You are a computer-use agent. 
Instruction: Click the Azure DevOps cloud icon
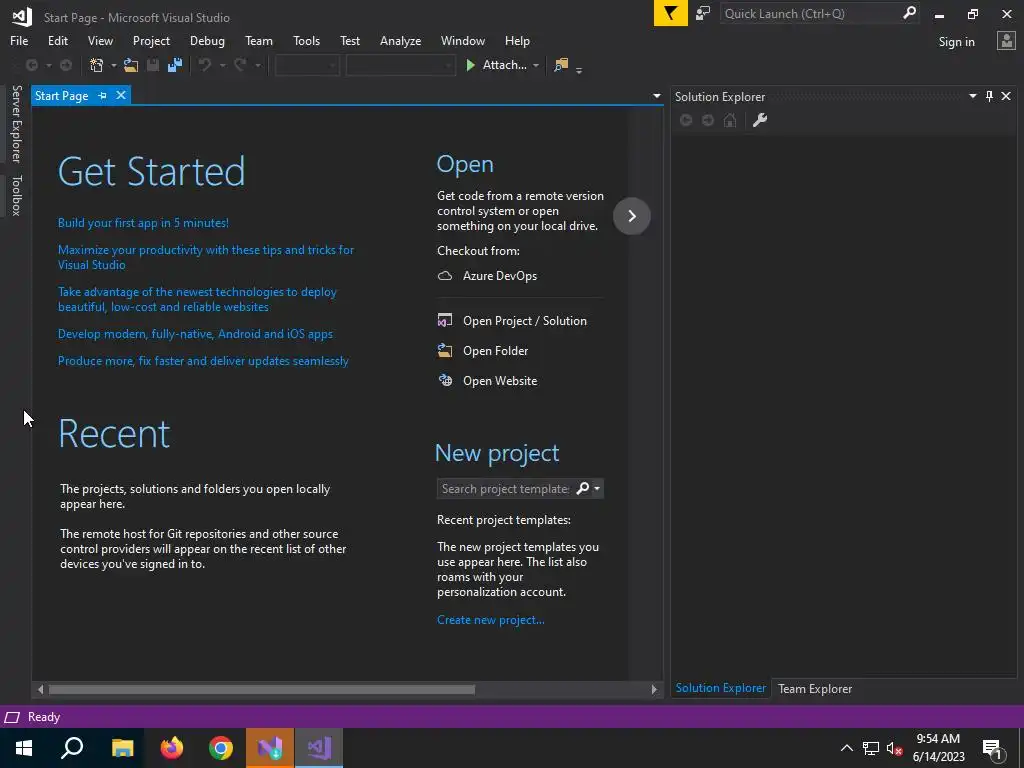coord(445,276)
